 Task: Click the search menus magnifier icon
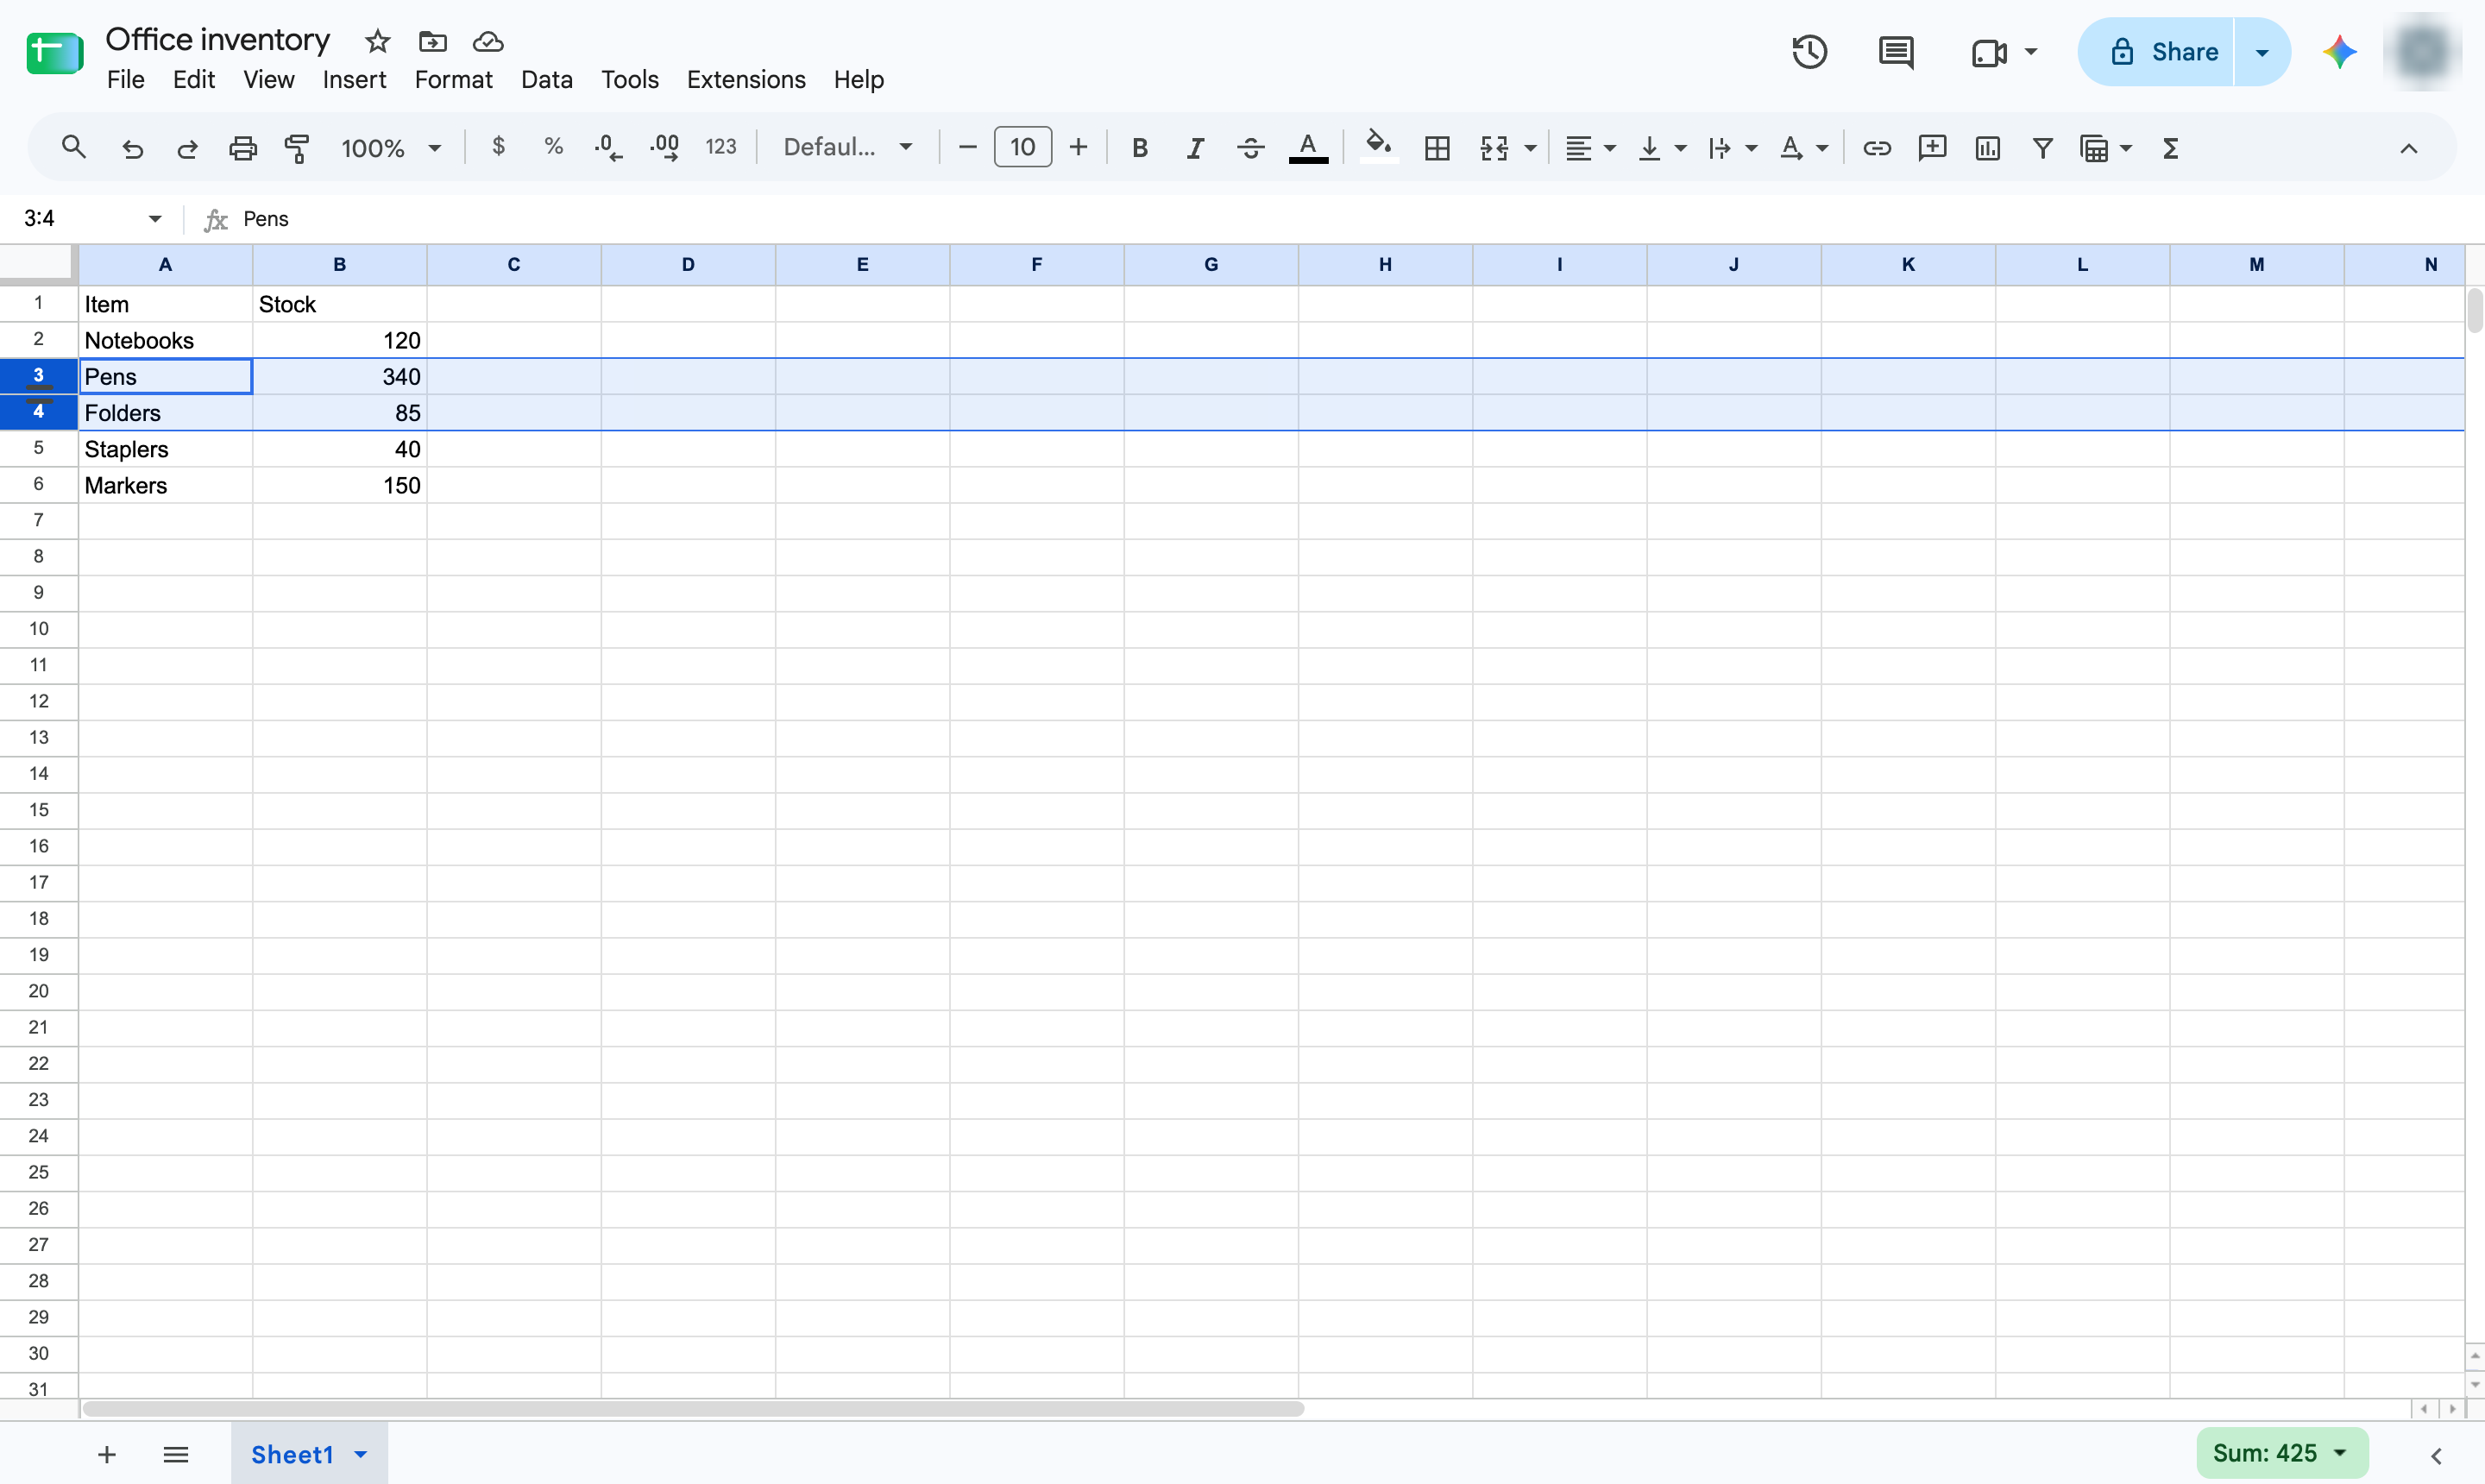click(73, 148)
